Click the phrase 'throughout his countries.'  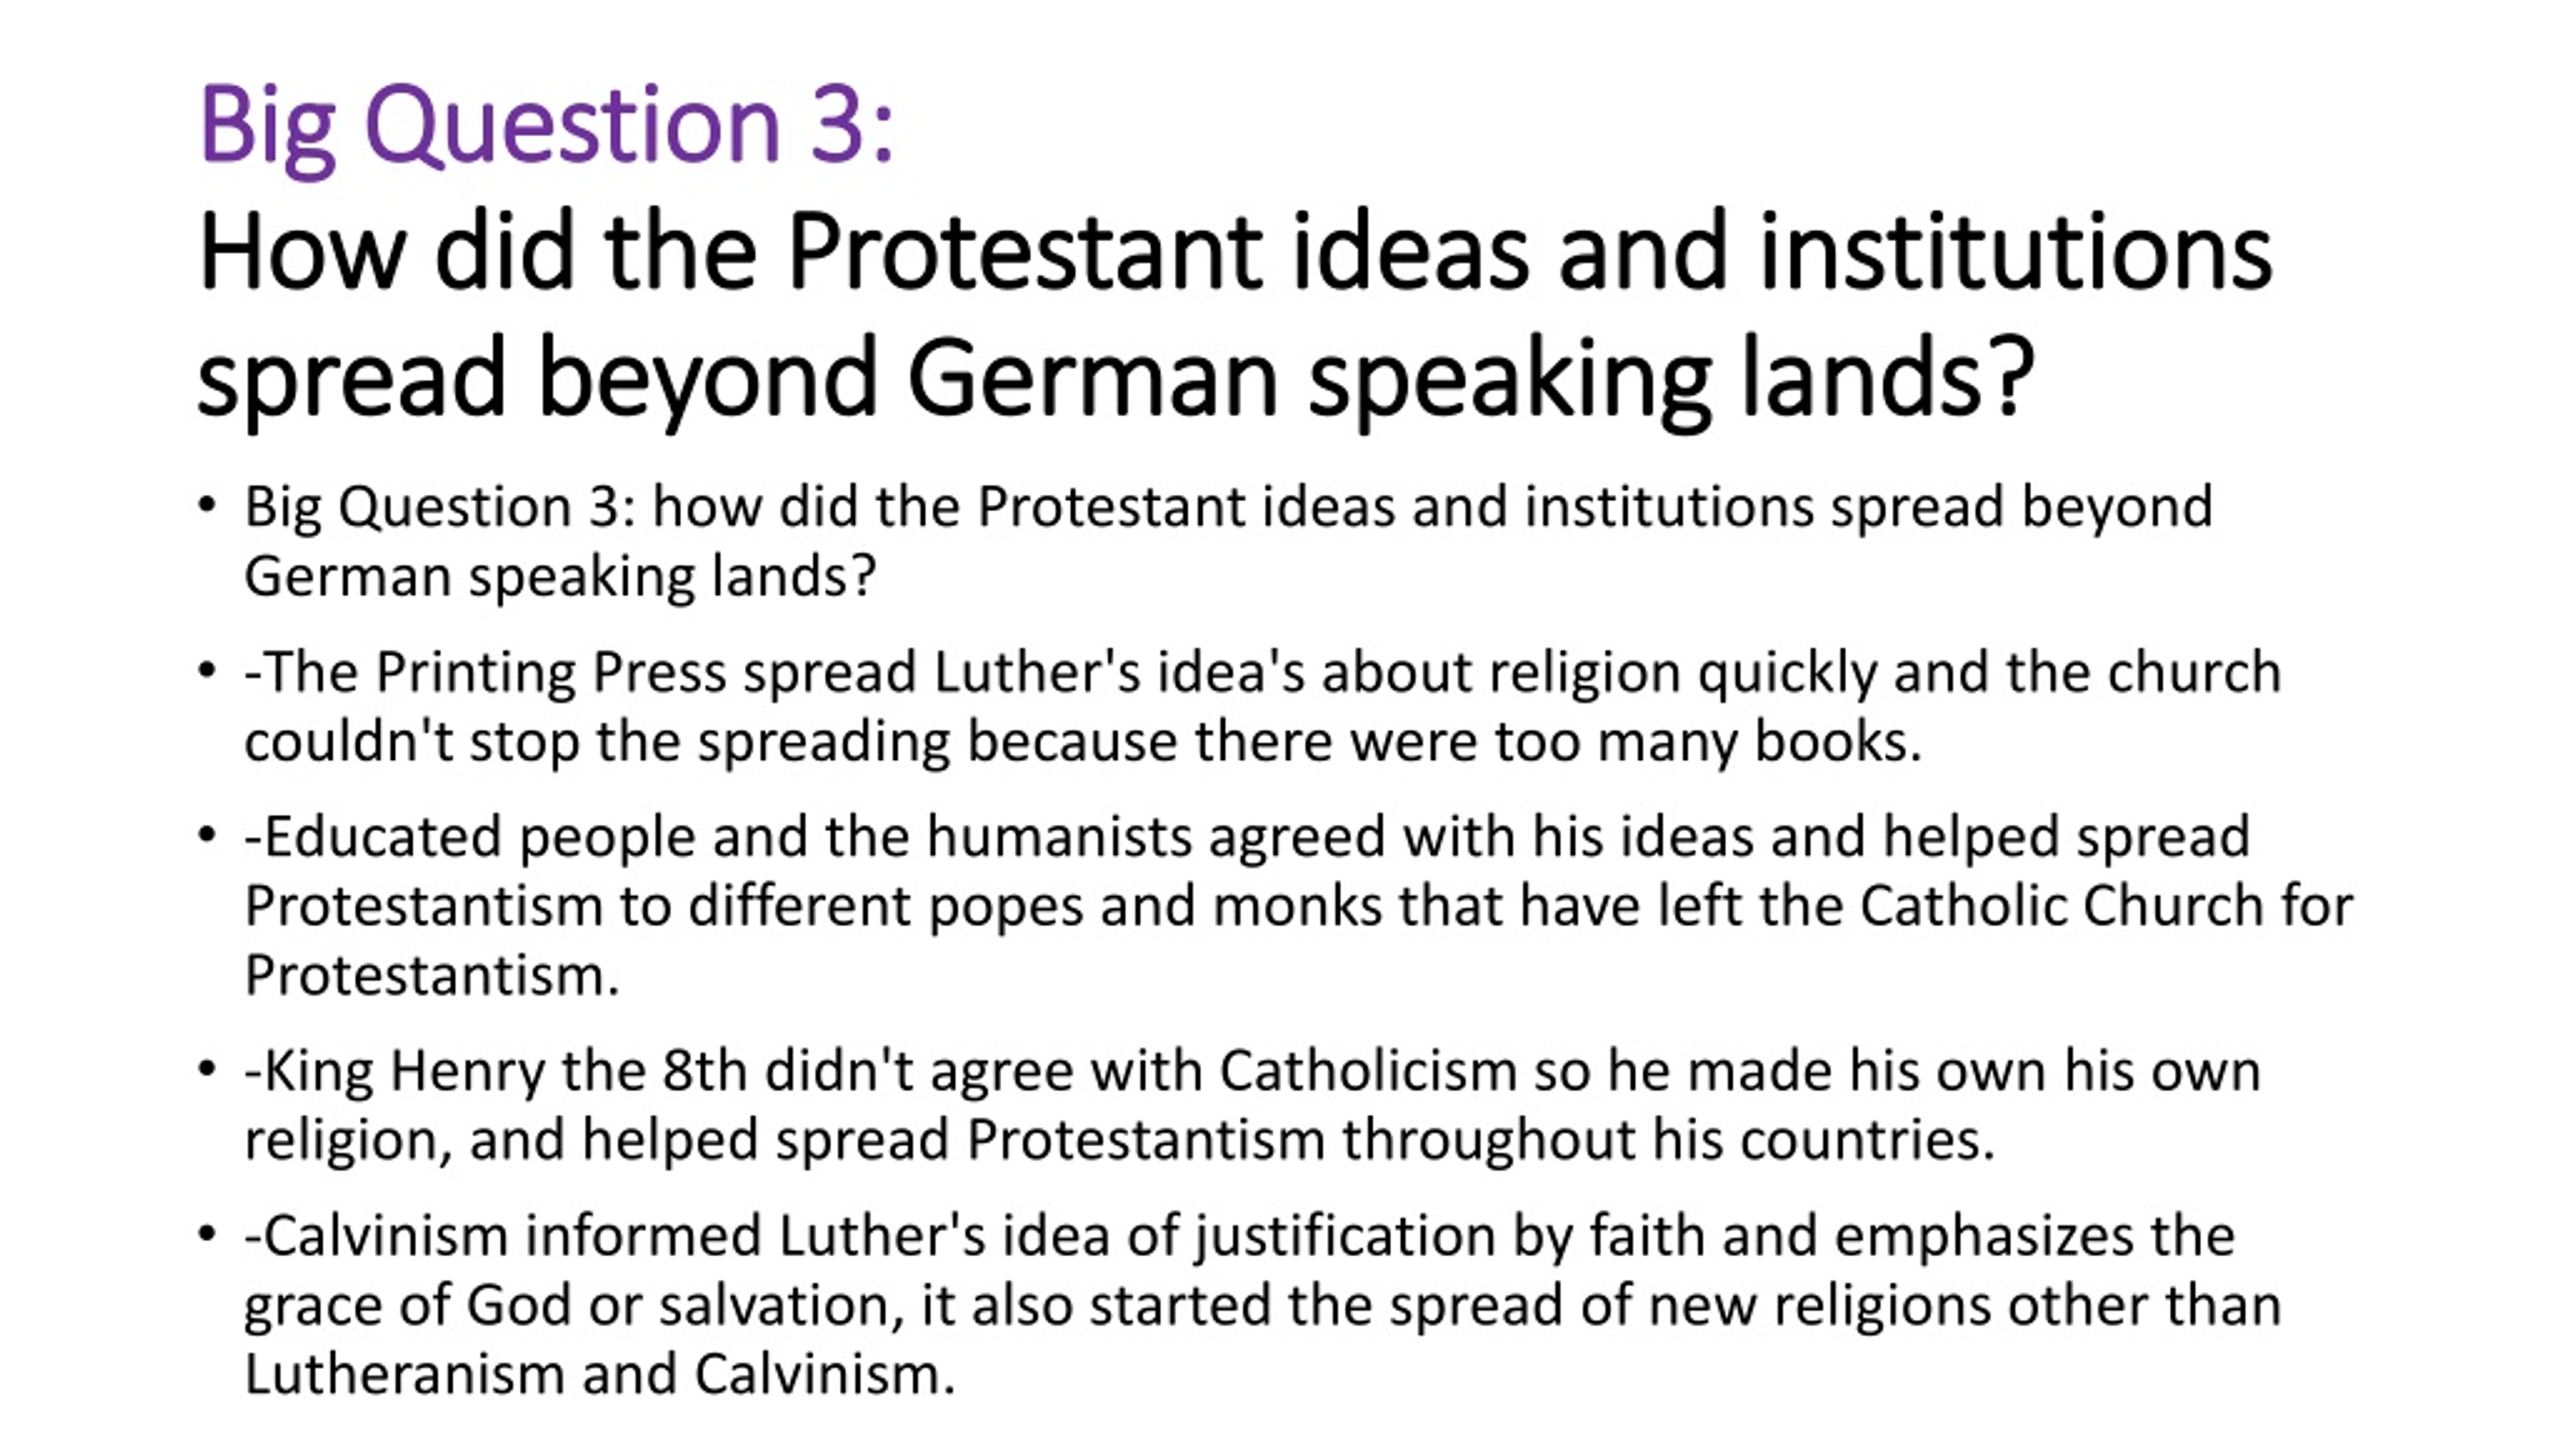[x=1668, y=1140]
